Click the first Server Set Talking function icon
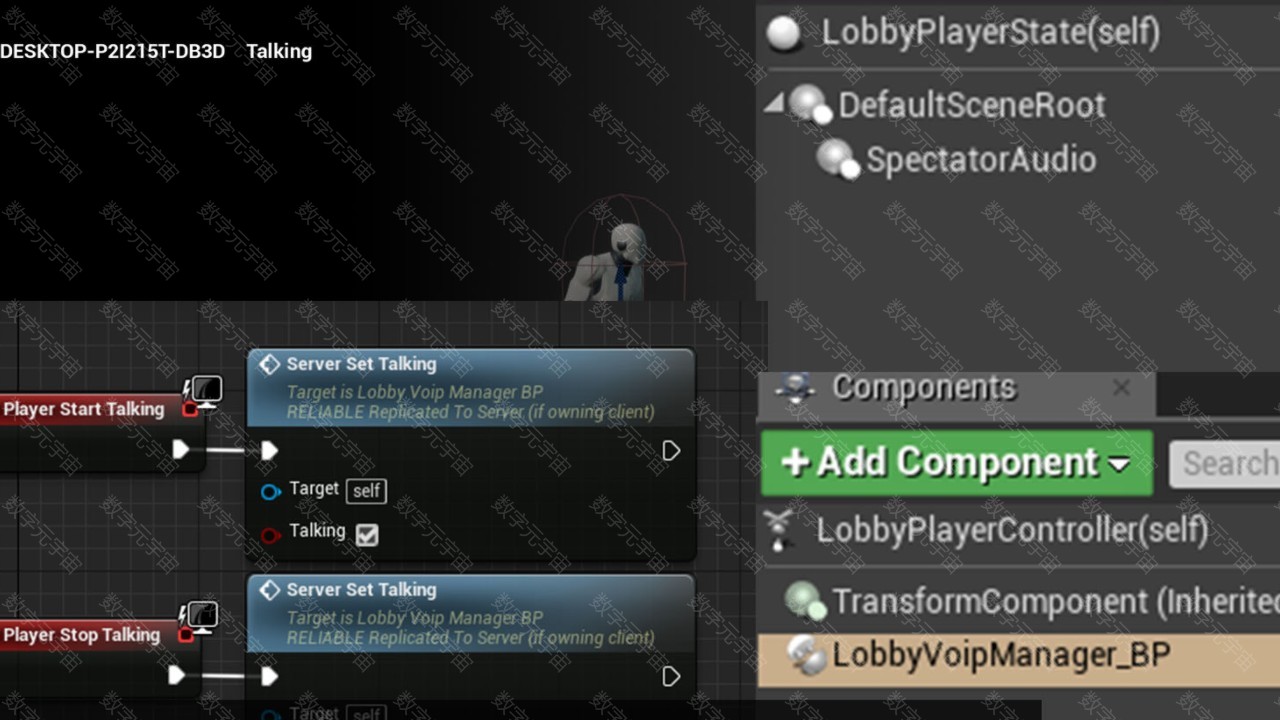1280x720 pixels. click(269, 364)
